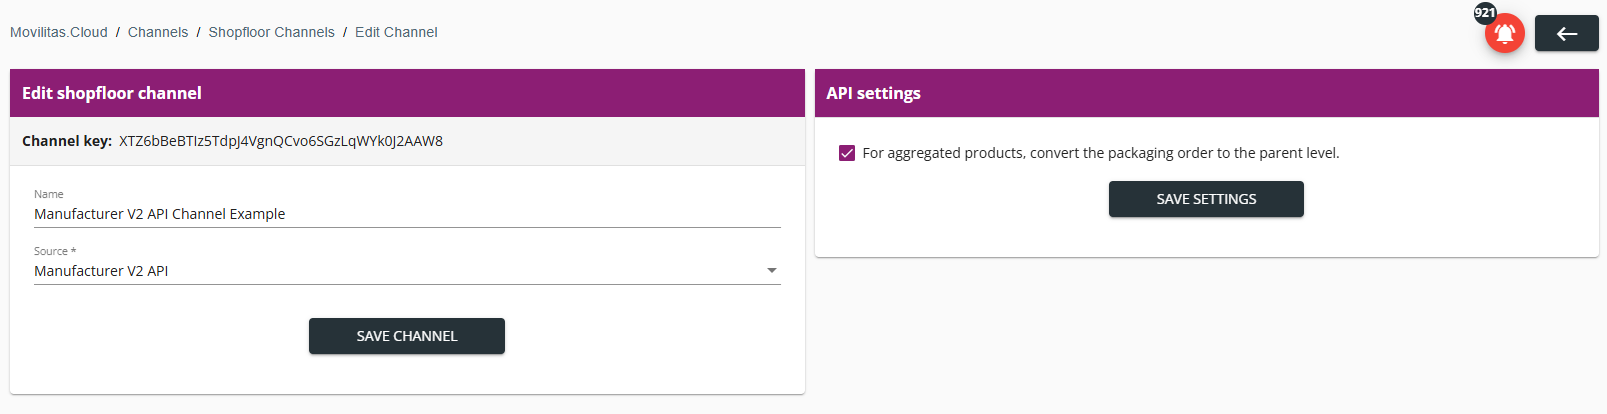Open the notifications bell
The width and height of the screenshot is (1607, 414).
coord(1504,34)
